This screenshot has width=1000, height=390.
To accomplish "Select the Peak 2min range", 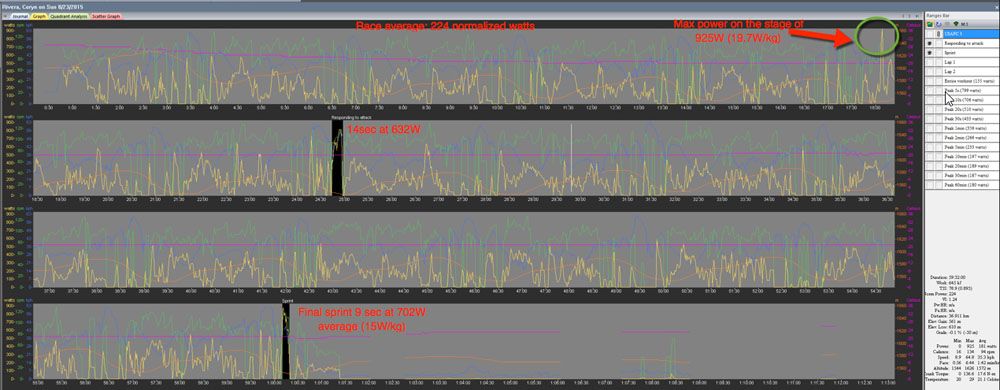I will pos(971,138).
